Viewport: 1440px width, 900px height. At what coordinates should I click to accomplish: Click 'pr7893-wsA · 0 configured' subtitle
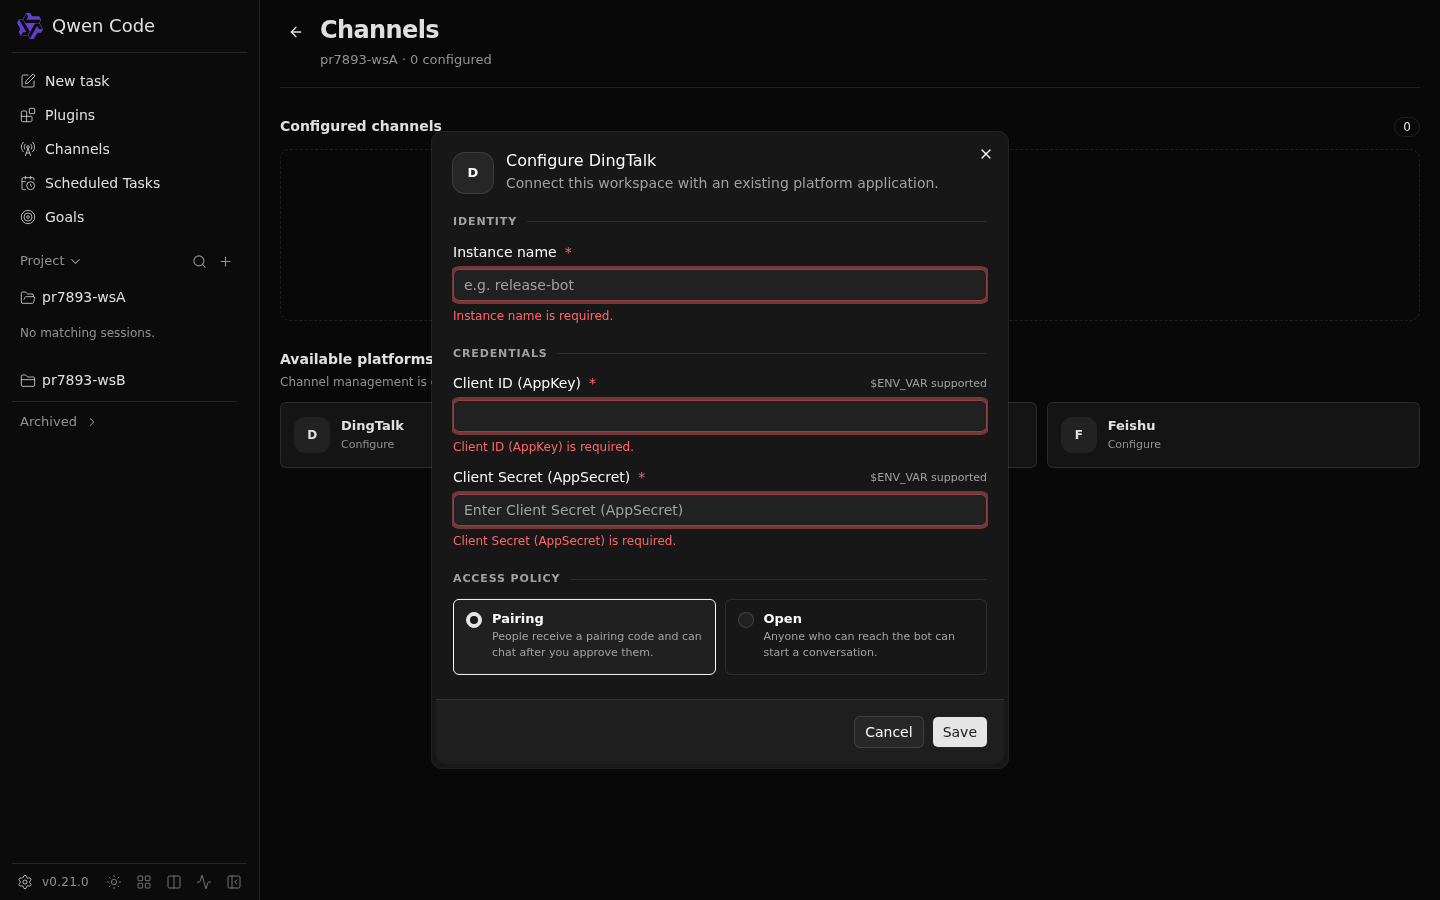pos(406,60)
